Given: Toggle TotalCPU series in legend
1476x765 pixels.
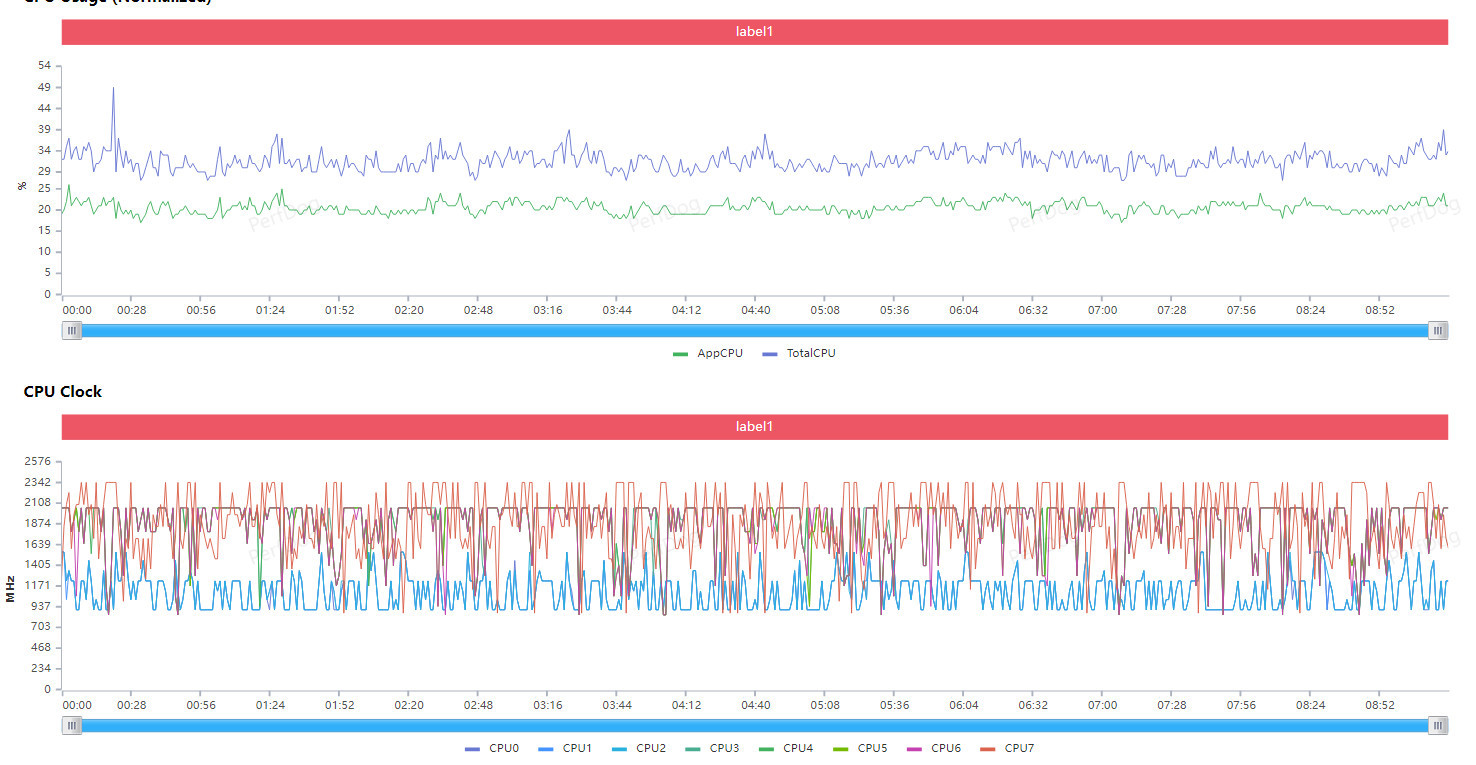Looking at the screenshot, I should (799, 353).
